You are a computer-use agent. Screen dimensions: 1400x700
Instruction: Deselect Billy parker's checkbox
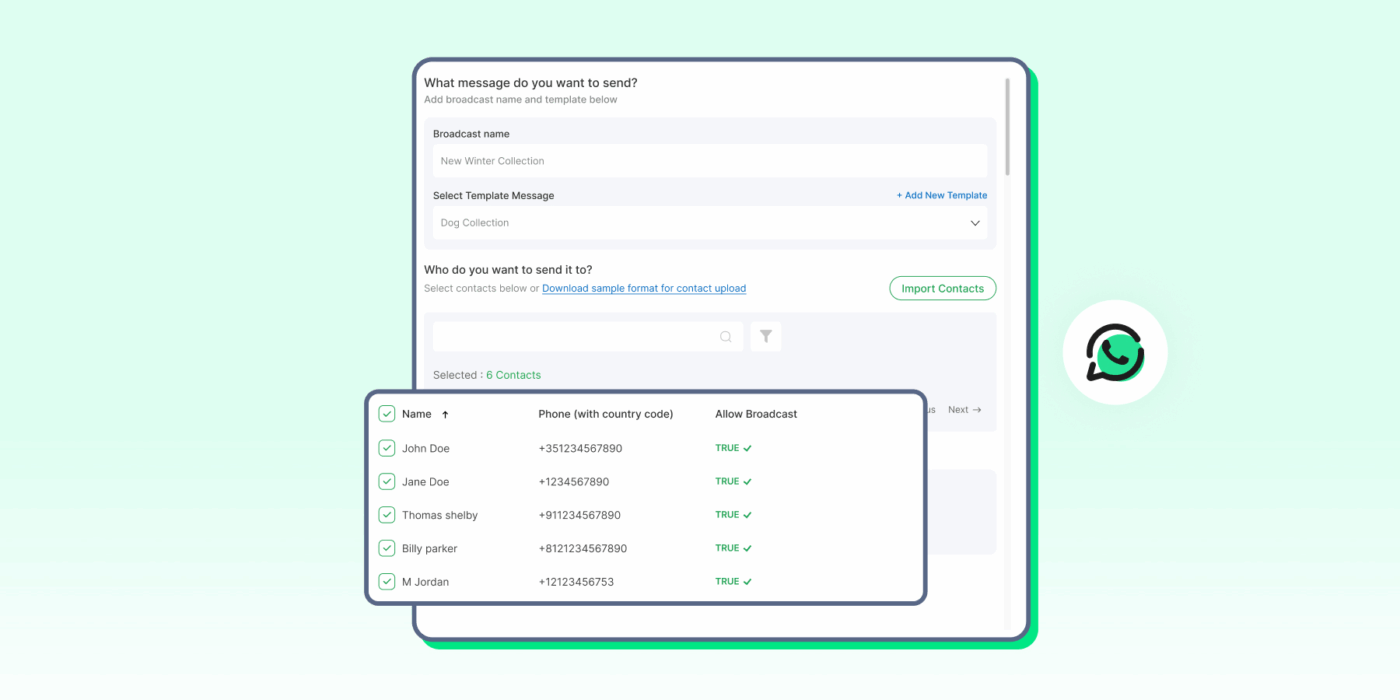(386, 548)
